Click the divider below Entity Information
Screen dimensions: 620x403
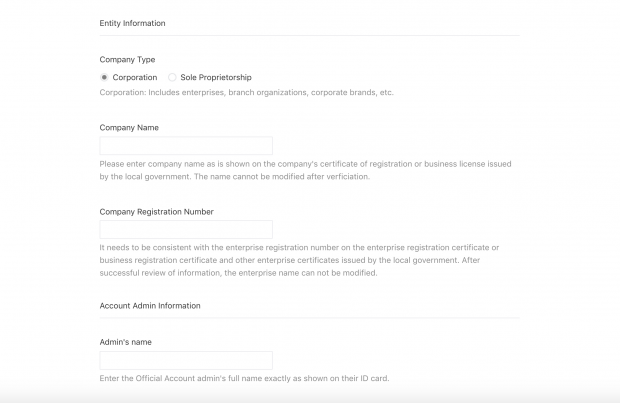point(310,36)
